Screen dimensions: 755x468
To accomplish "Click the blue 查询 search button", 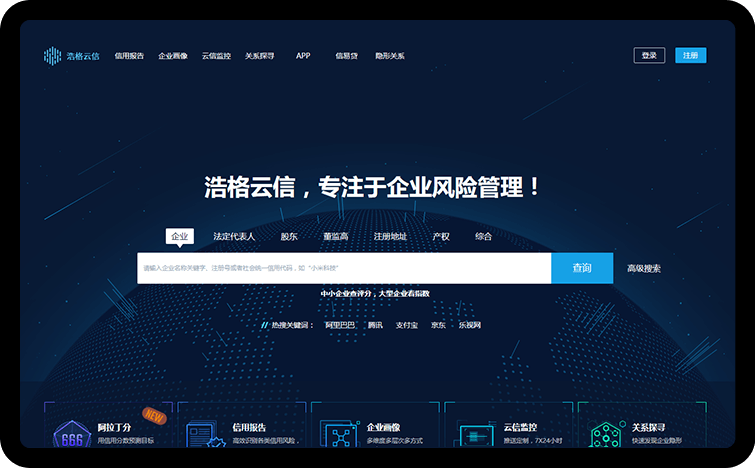I will pyautogui.click(x=582, y=268).
